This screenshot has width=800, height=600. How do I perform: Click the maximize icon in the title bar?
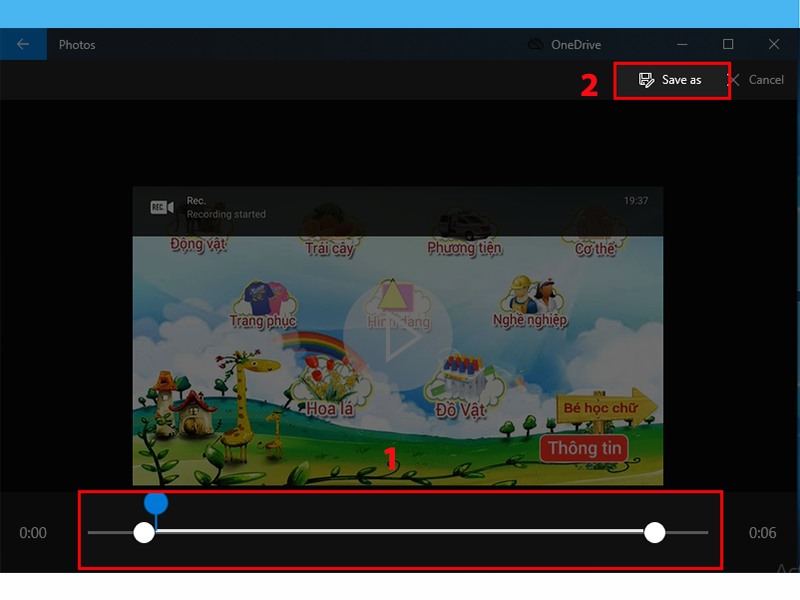(729, 44)
